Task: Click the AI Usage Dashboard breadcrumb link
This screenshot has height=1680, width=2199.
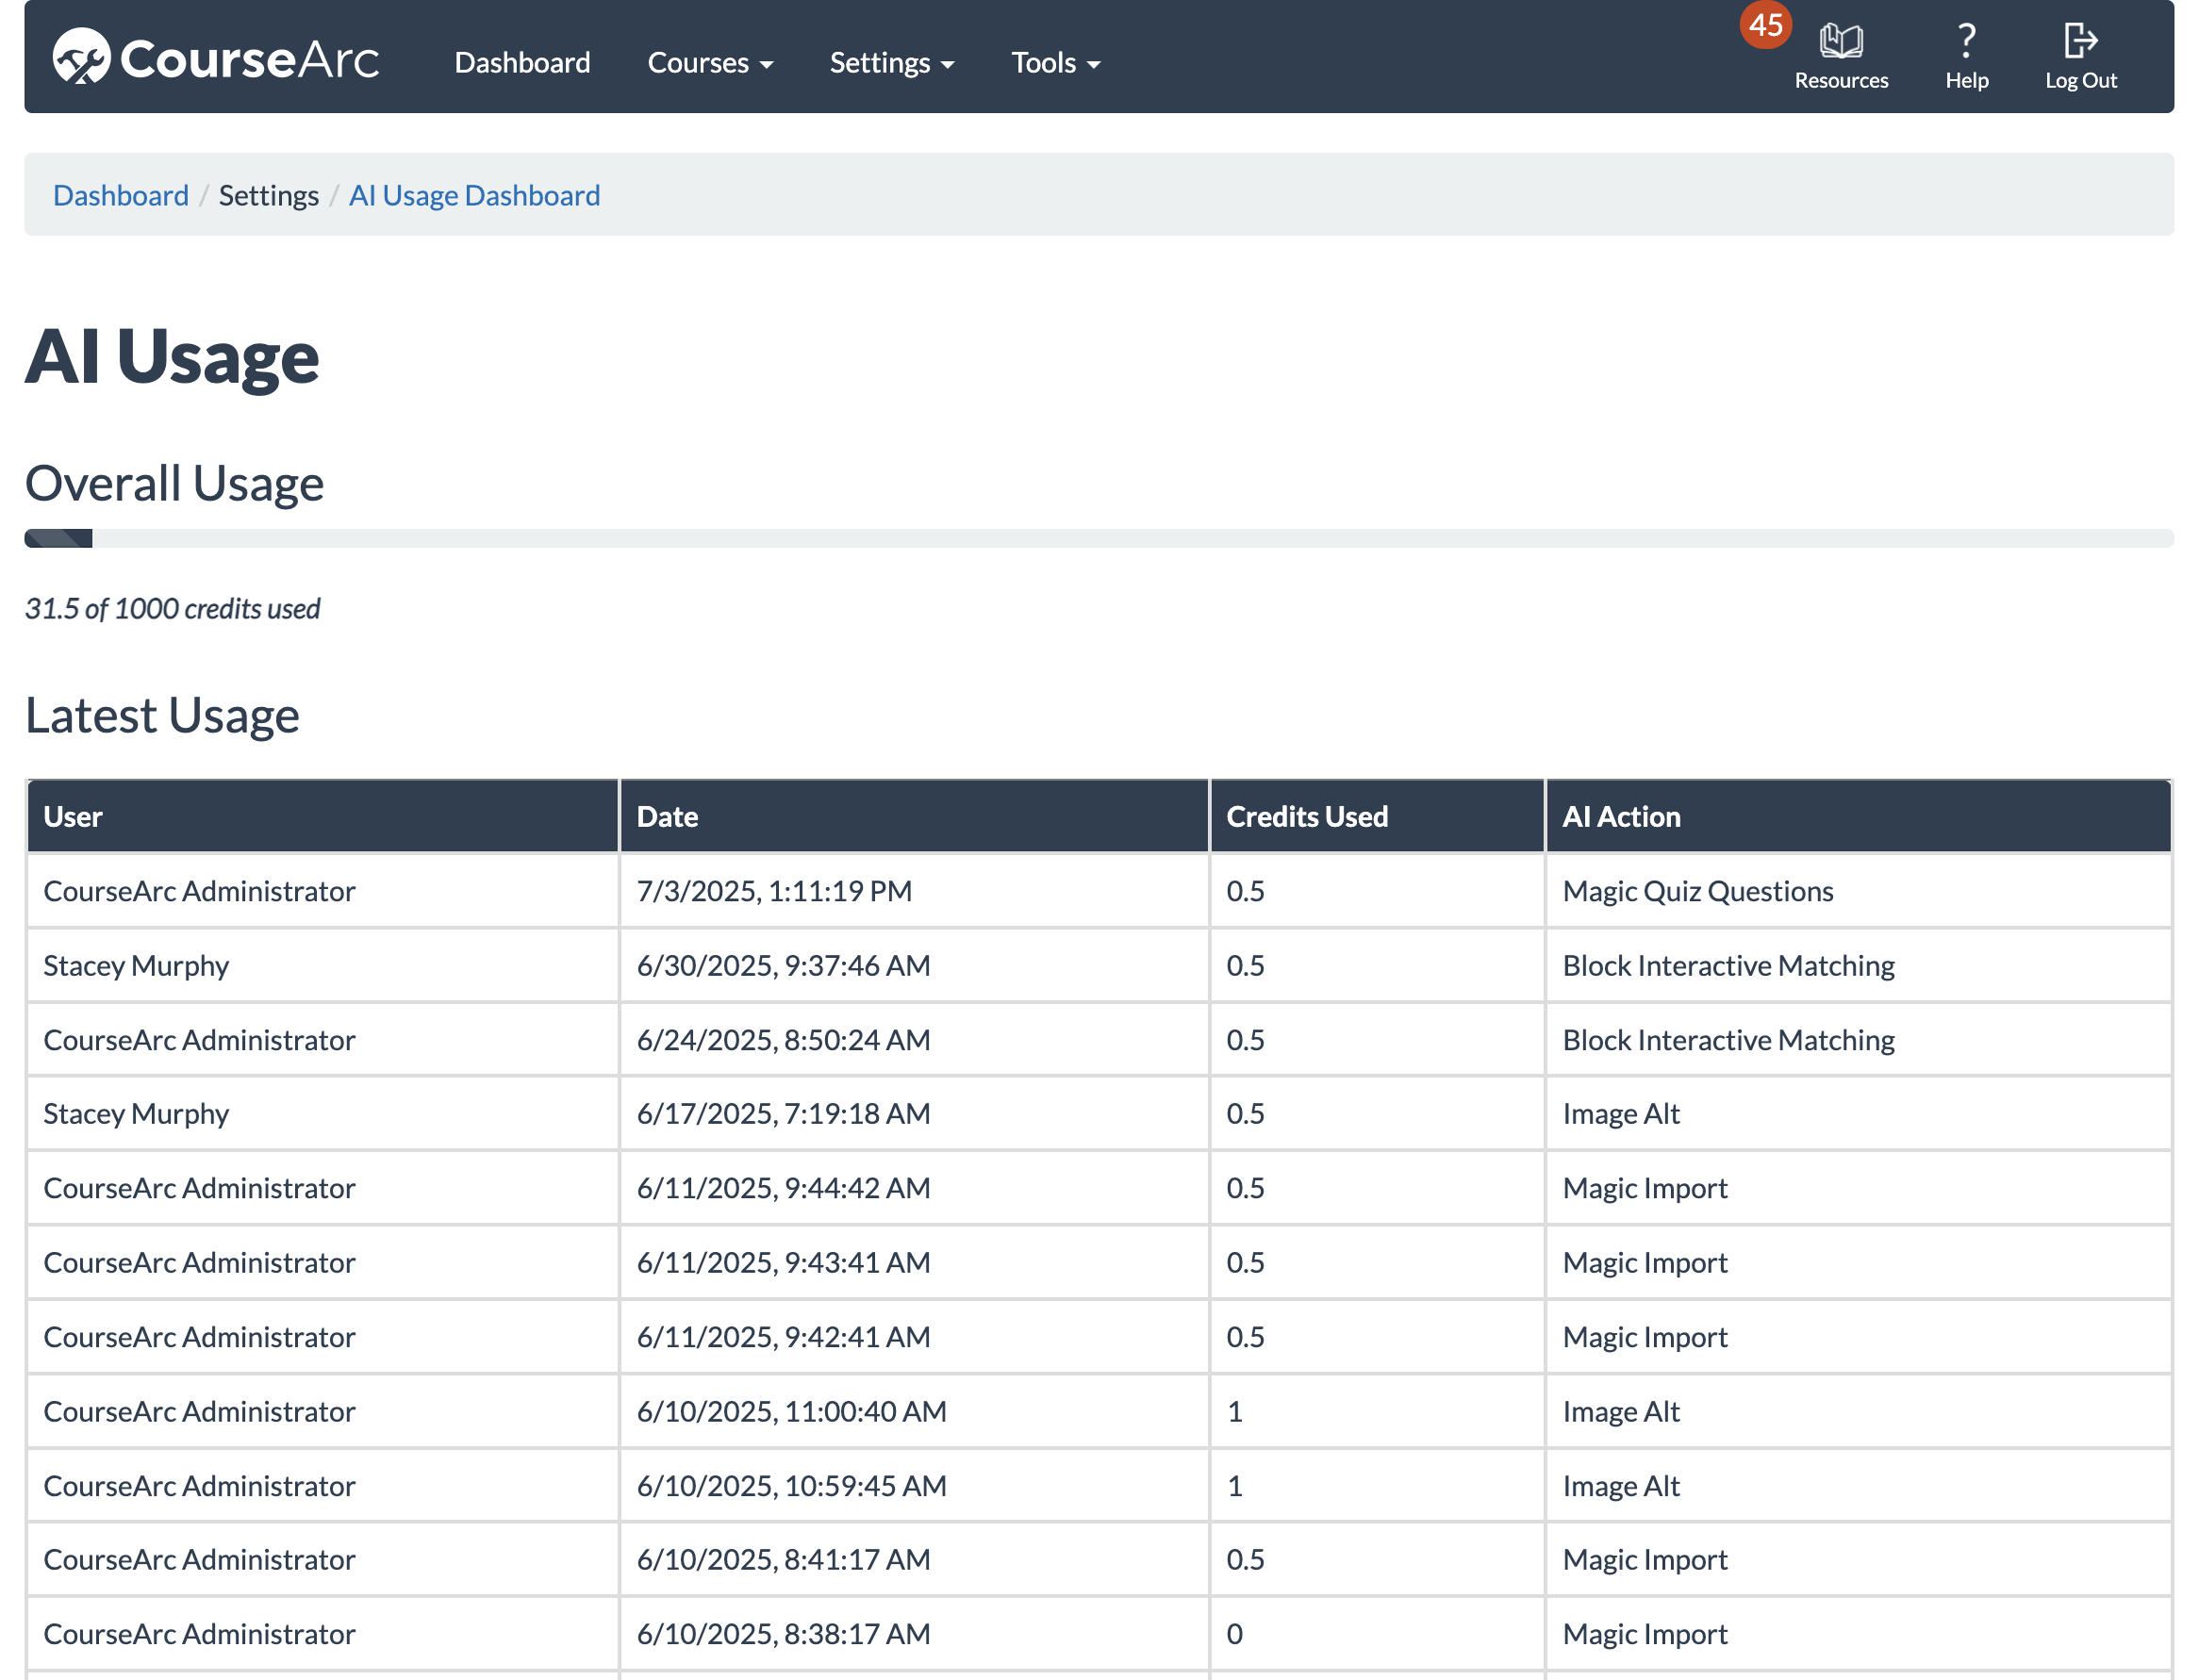Action: (x=474, y=195)
